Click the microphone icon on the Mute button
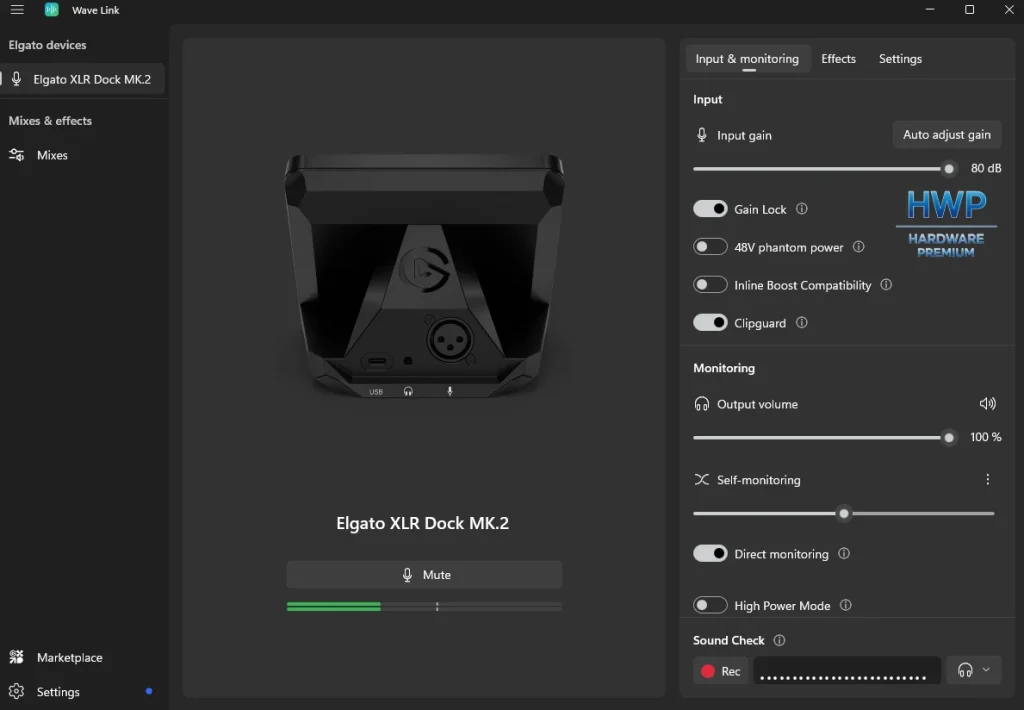The image size is (1024, 710). point(407,575)
